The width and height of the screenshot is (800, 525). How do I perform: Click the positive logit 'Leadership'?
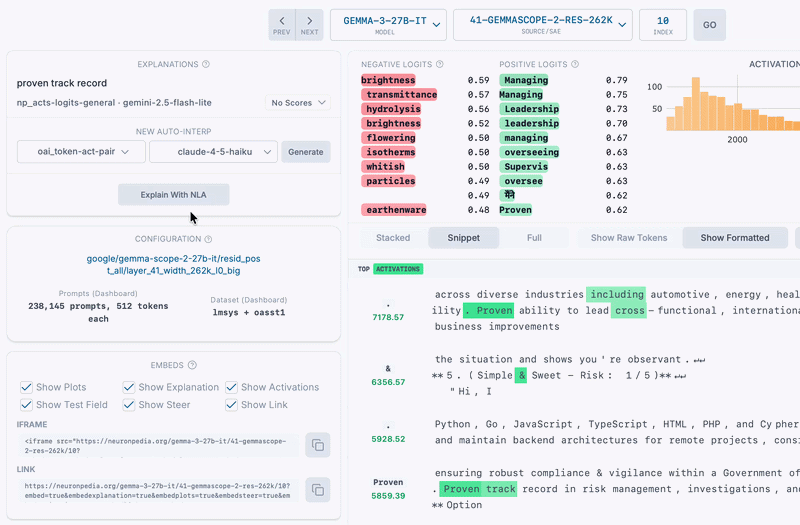point(529,109)
